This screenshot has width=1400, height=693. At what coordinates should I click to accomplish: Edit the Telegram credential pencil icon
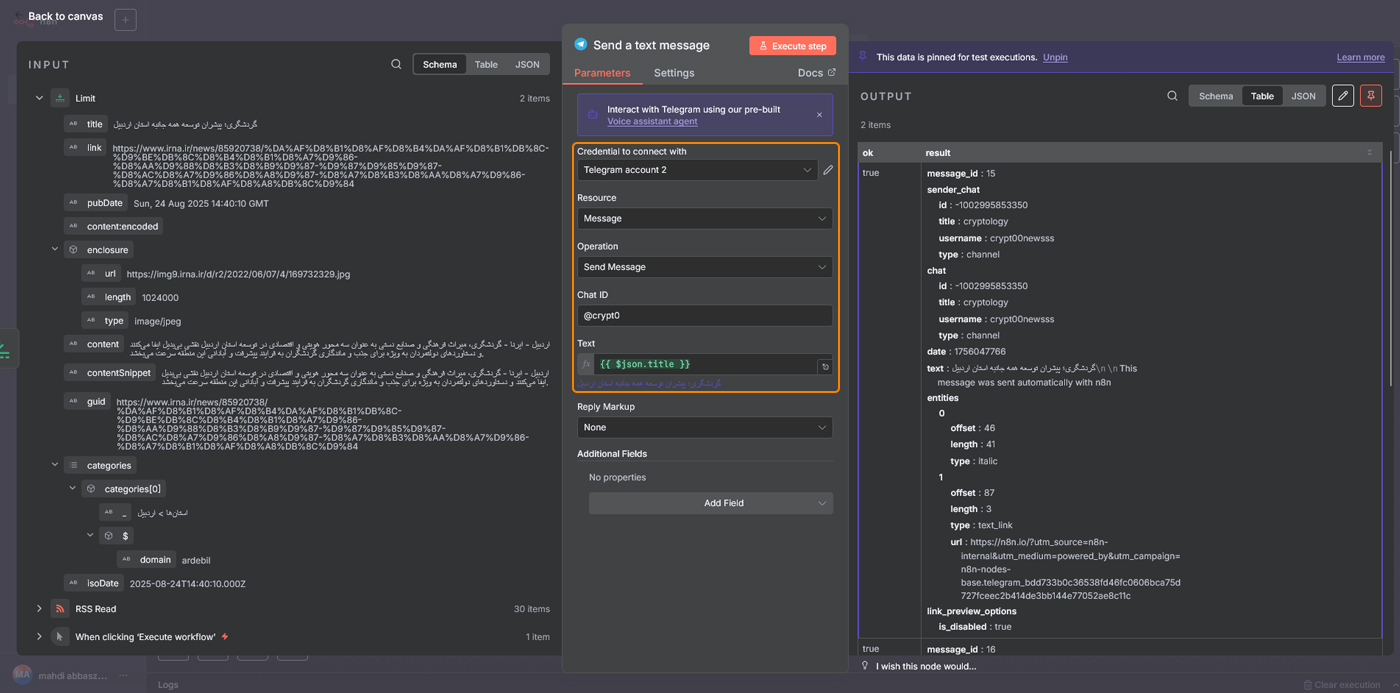[x=828, y=171]
